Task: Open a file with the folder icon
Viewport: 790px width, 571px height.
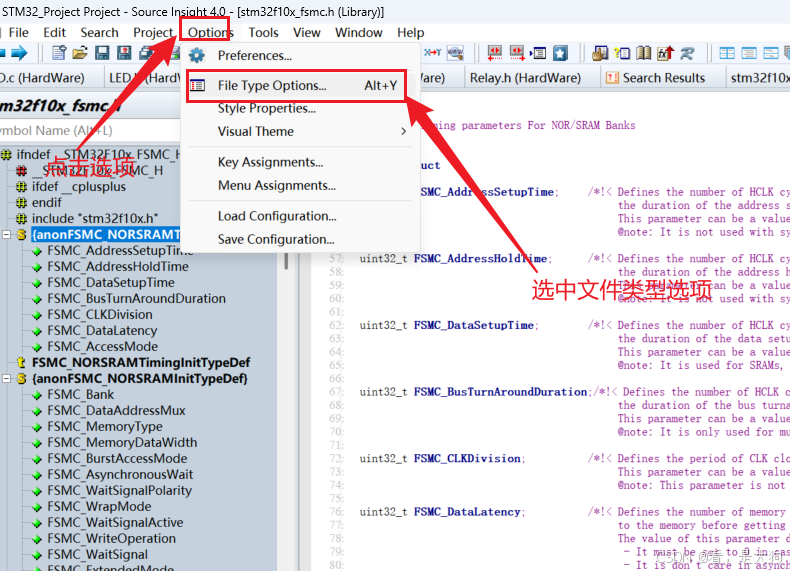Action: pos(80,53)
